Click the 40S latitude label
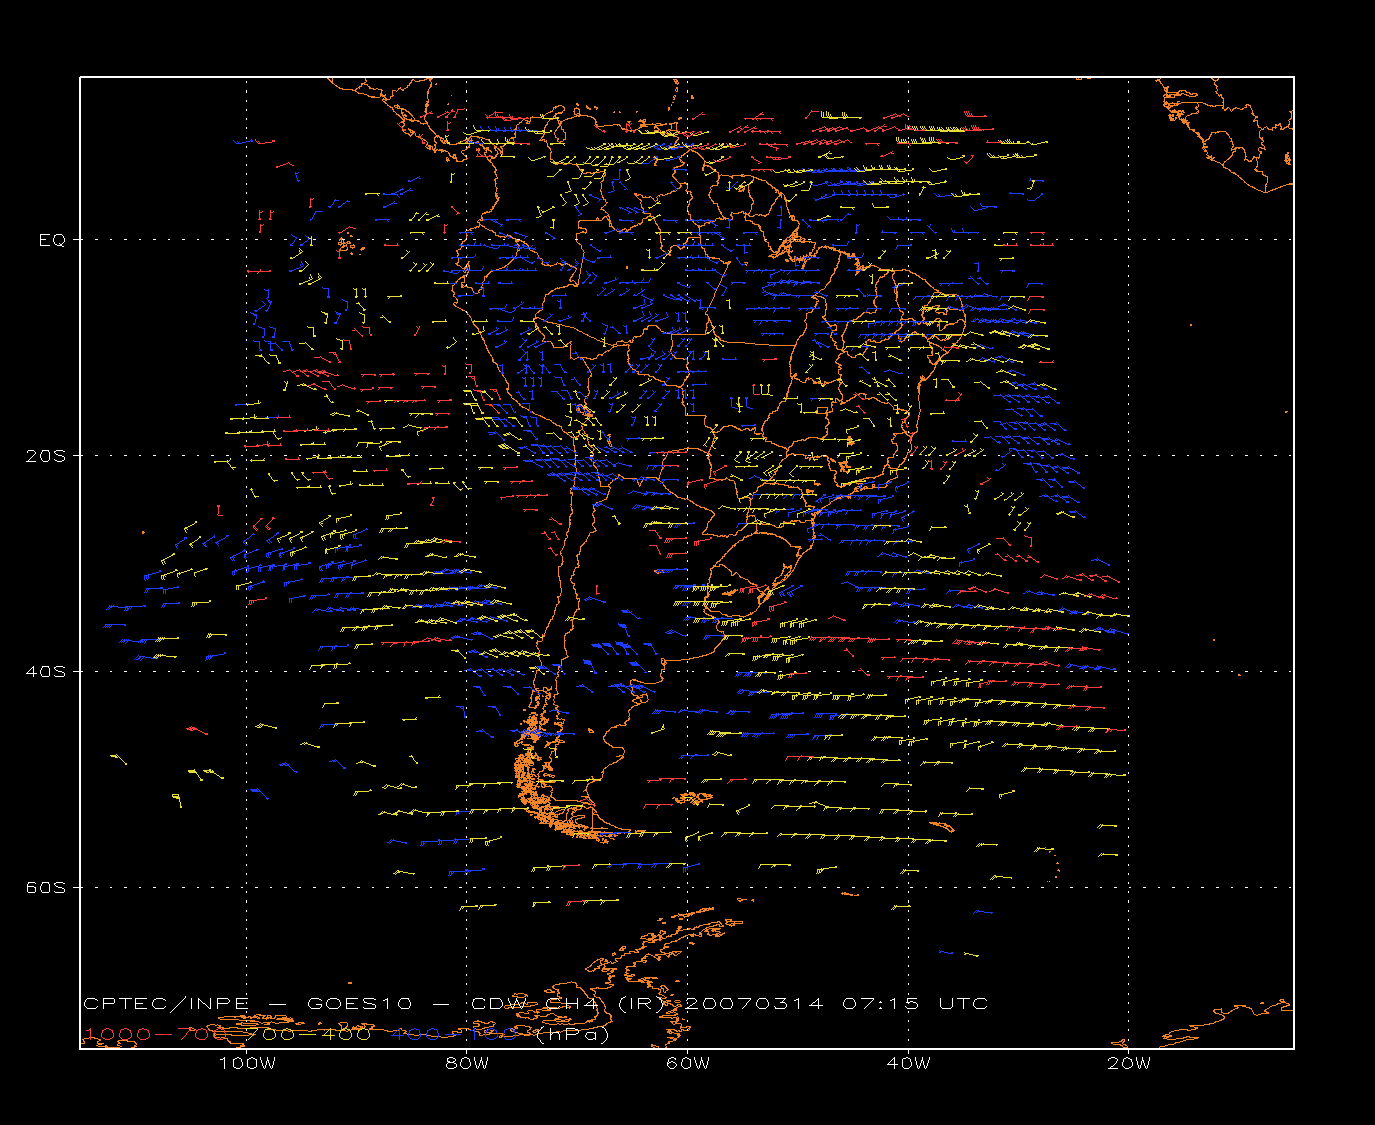1375x1125 pixels. click(46, 671)
